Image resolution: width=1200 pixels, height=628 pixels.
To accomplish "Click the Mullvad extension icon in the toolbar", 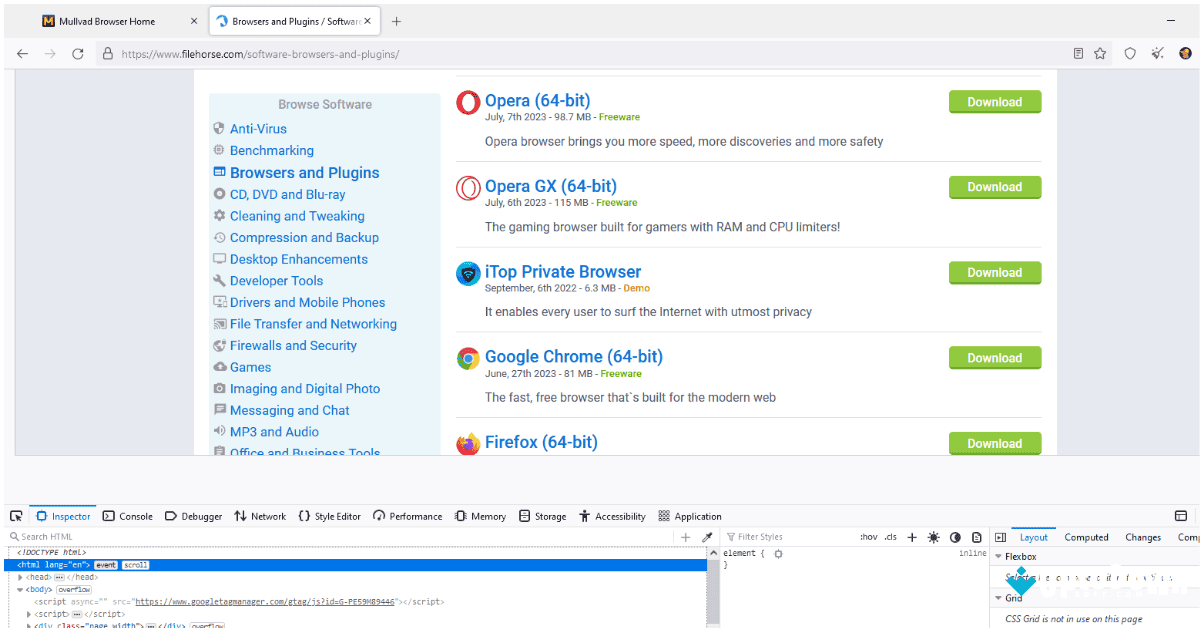I will 1186,52.
